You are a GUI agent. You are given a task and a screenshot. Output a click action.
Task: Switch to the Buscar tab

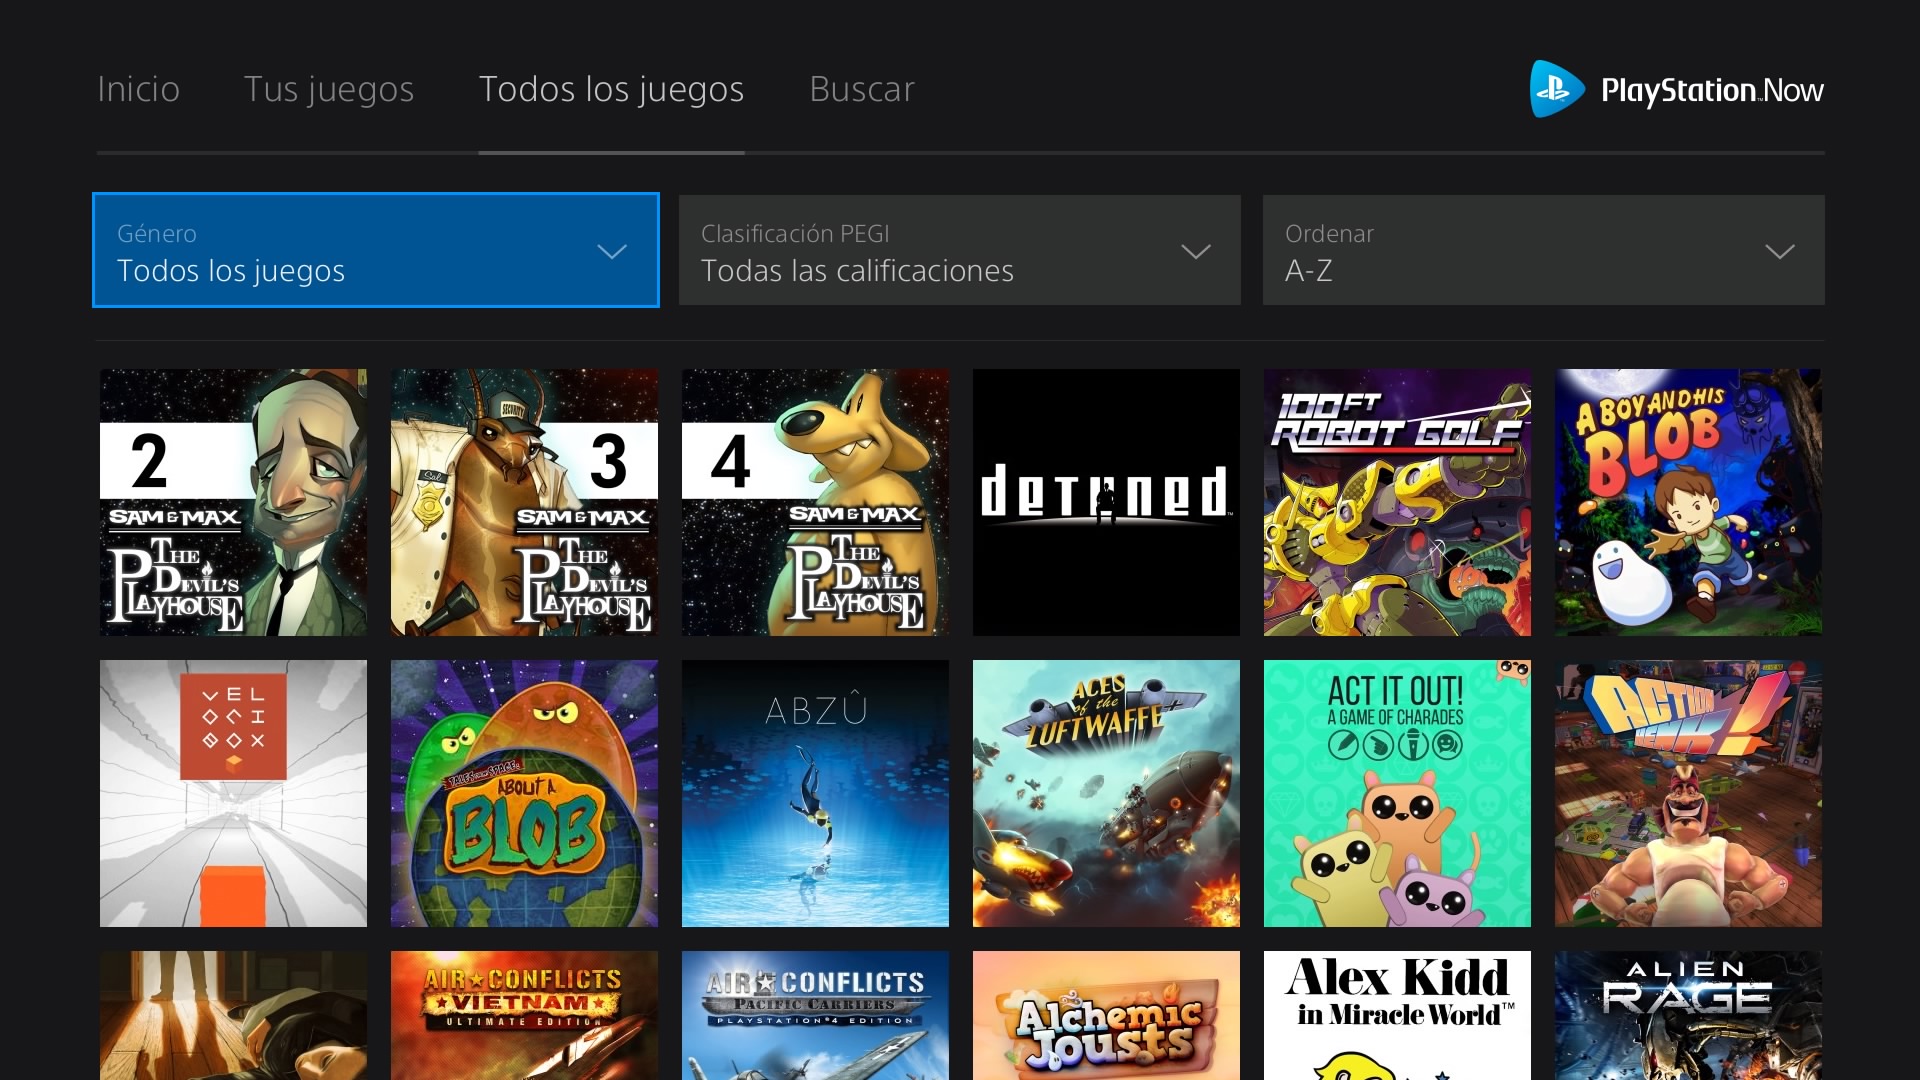862,89
